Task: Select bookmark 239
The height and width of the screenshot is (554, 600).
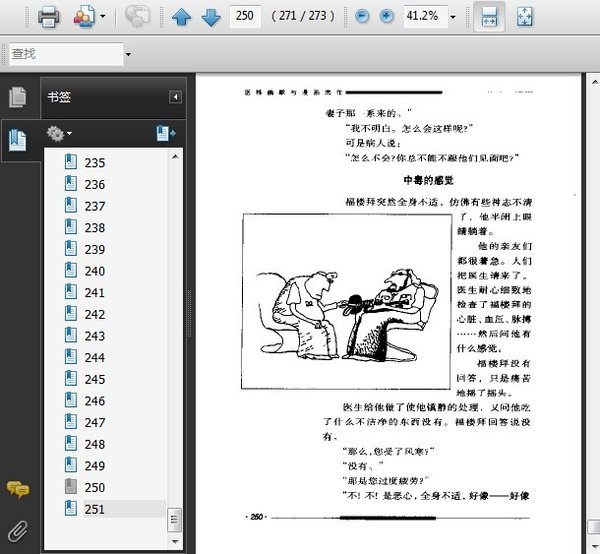Action: (x=95, y=249)
